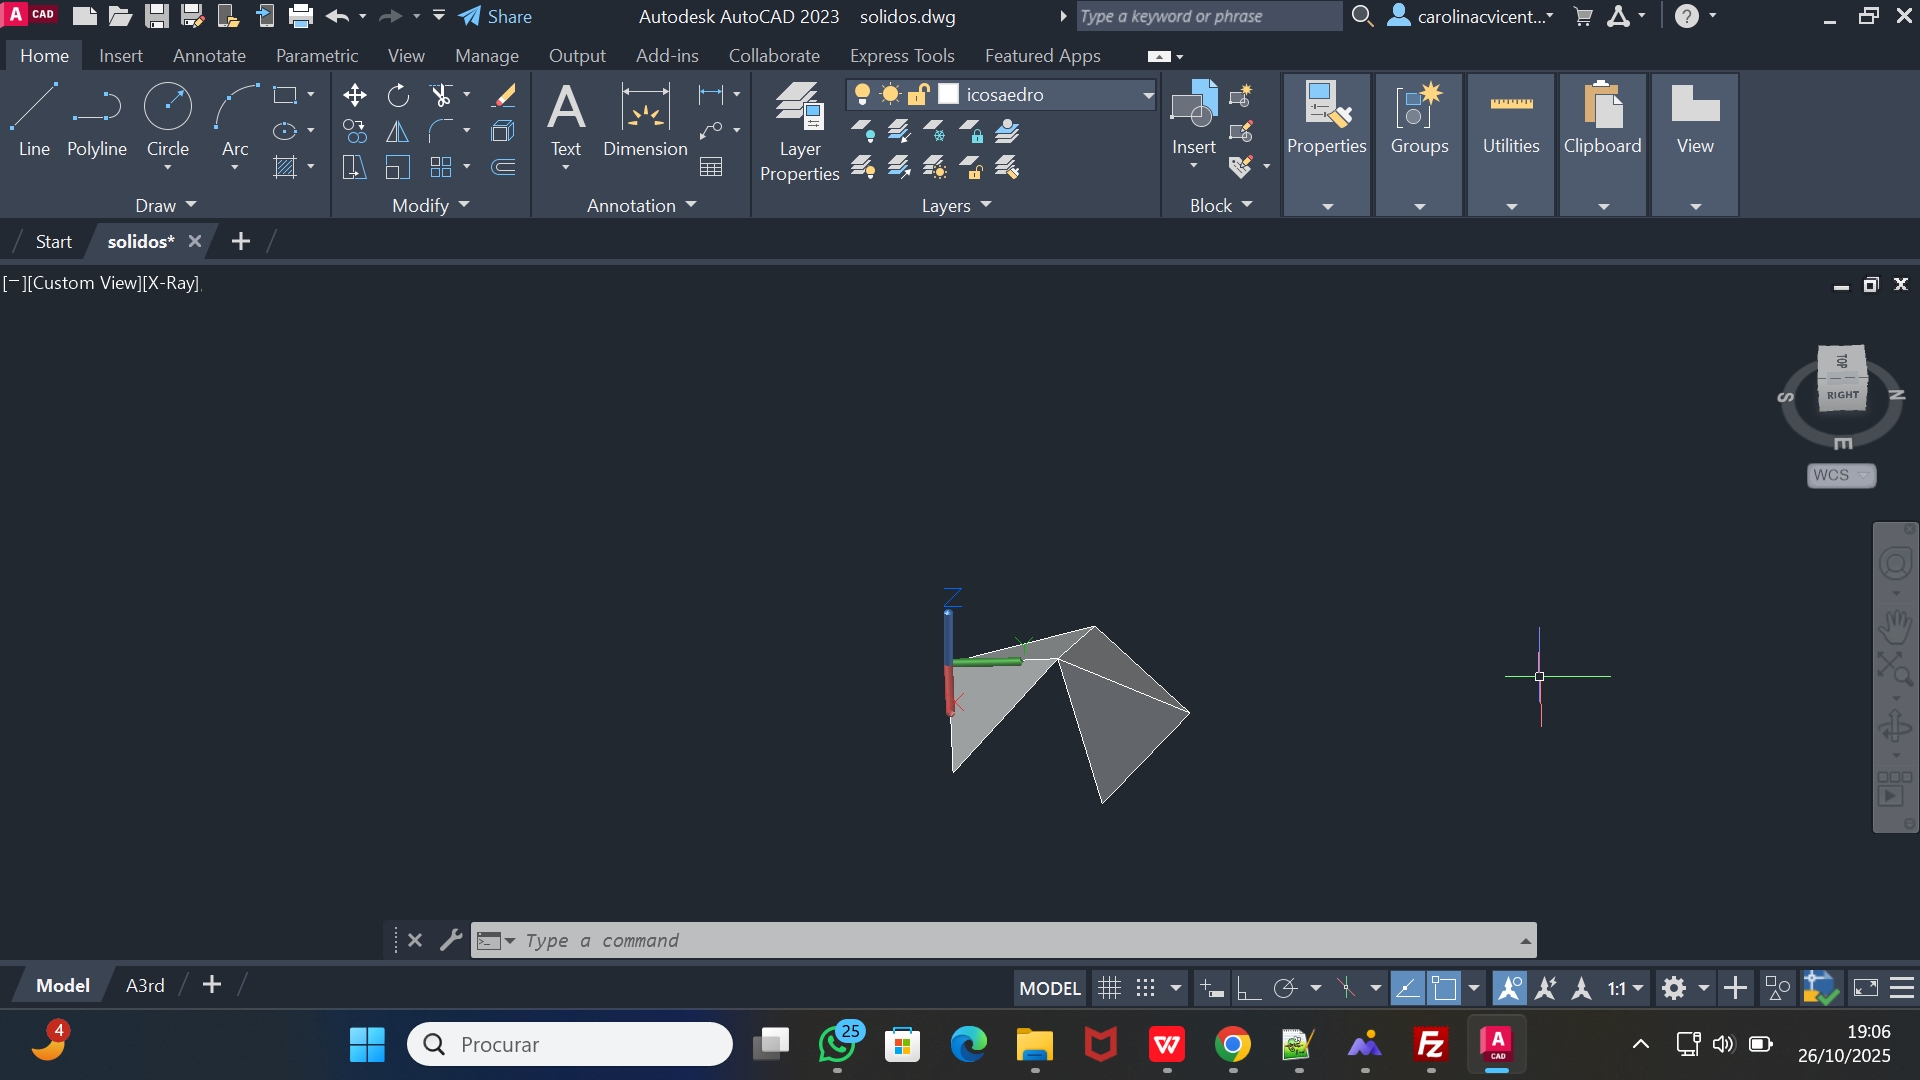This screenshot has height=1080, width=1920.
Task: Select the Mirror tool
Action: [x=398, y=131]
